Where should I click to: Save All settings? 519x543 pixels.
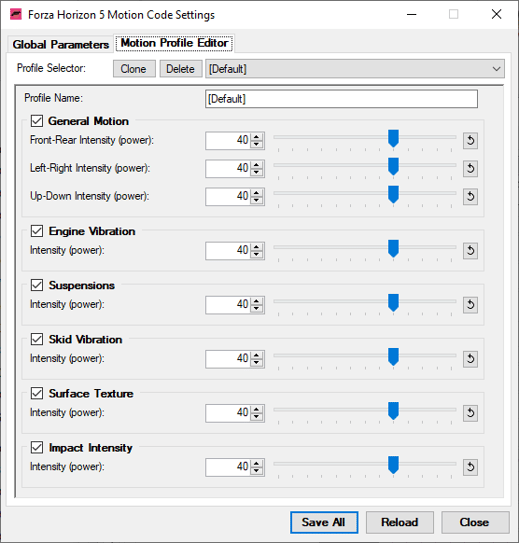pyautogui.click(x=324, y=522)
